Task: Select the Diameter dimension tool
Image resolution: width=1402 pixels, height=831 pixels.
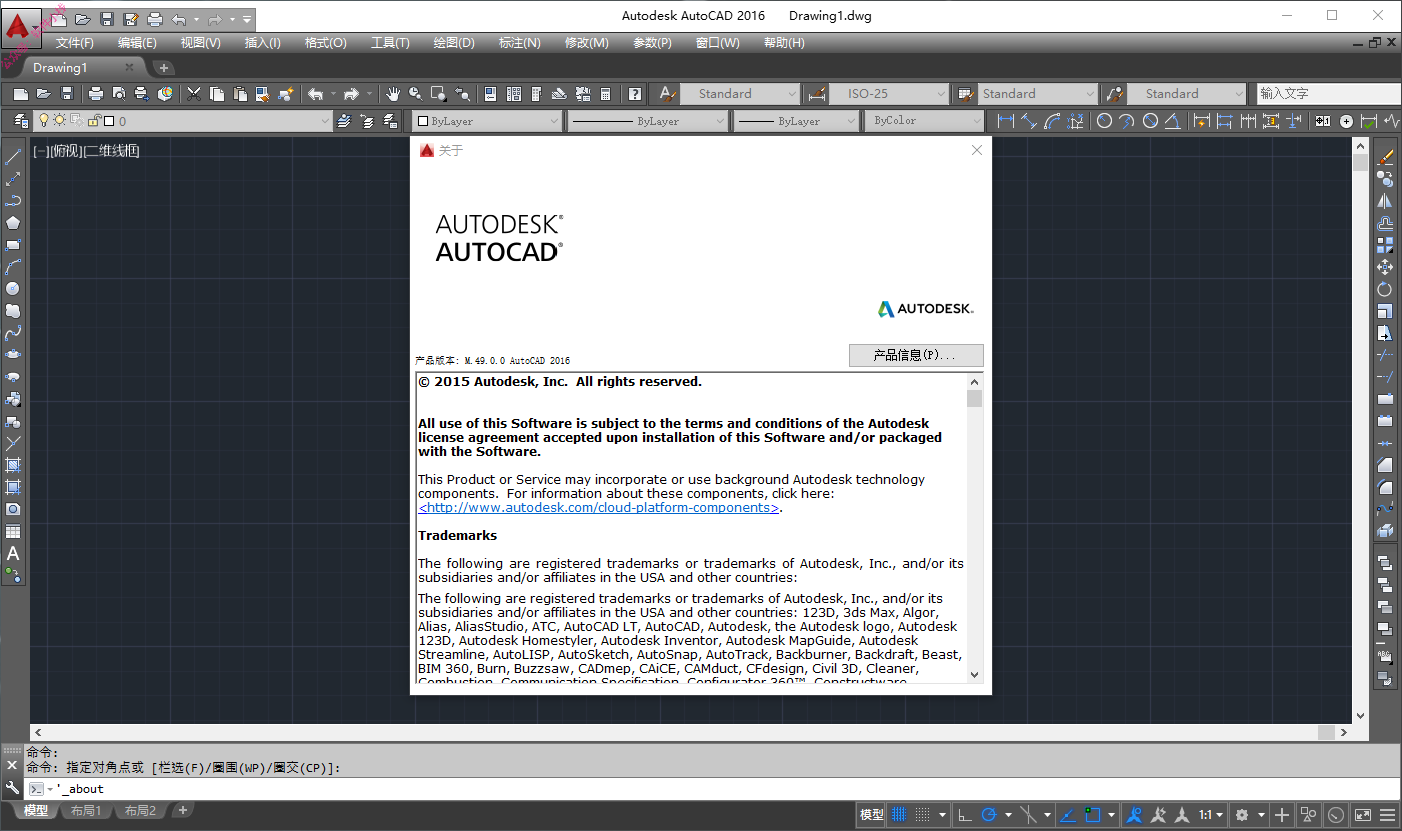Action: [1151, 121]
